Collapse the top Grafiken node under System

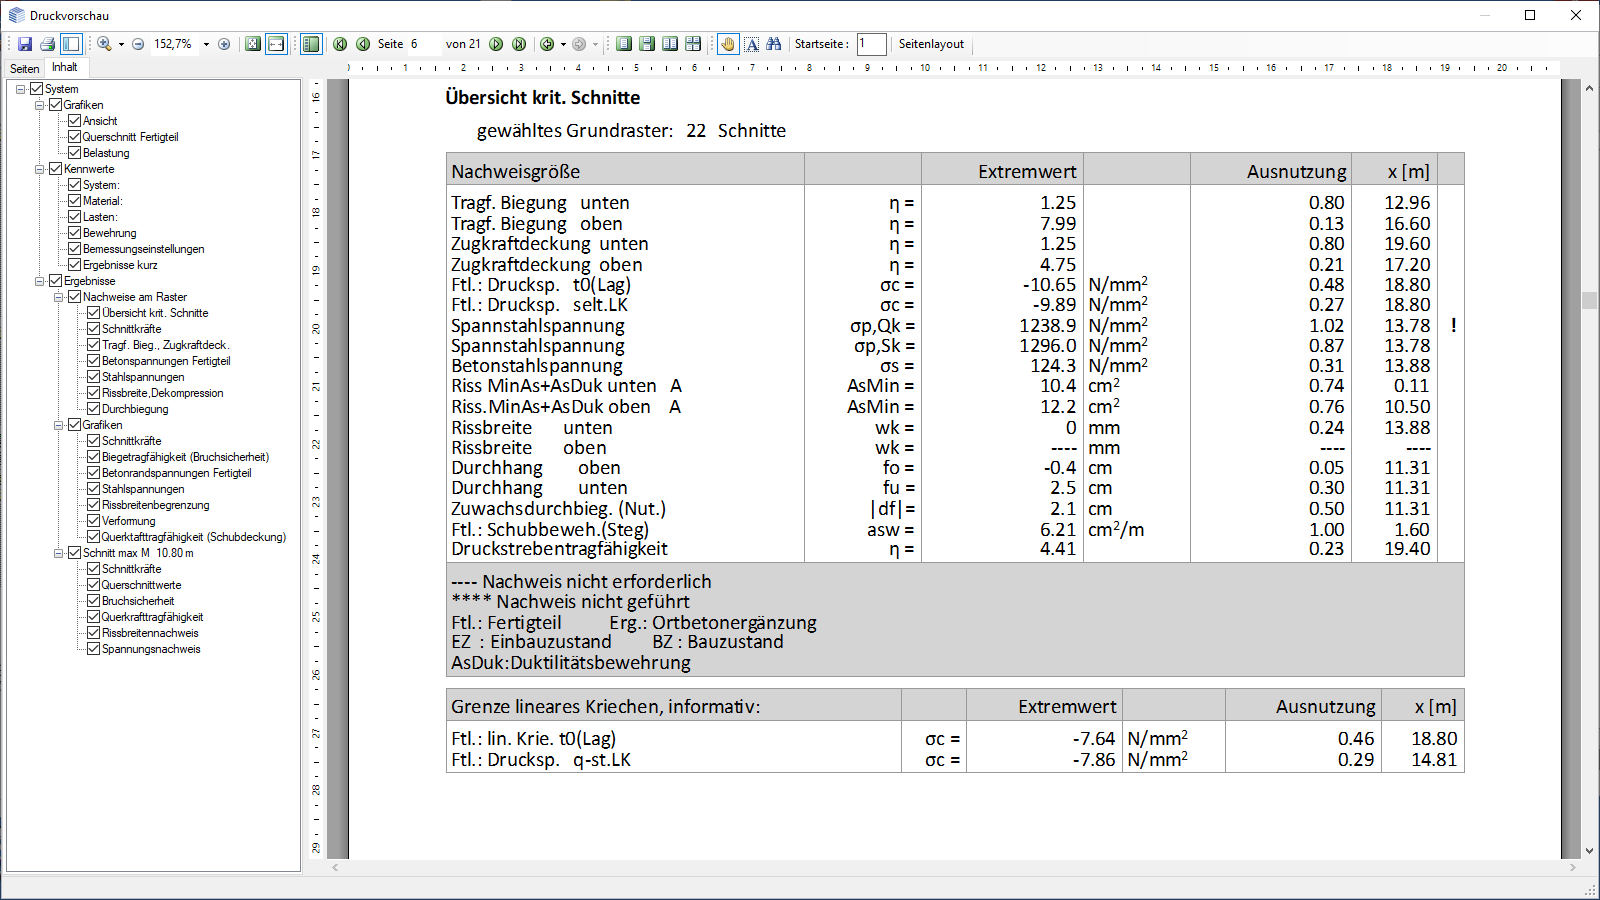[x=40, y=105]
